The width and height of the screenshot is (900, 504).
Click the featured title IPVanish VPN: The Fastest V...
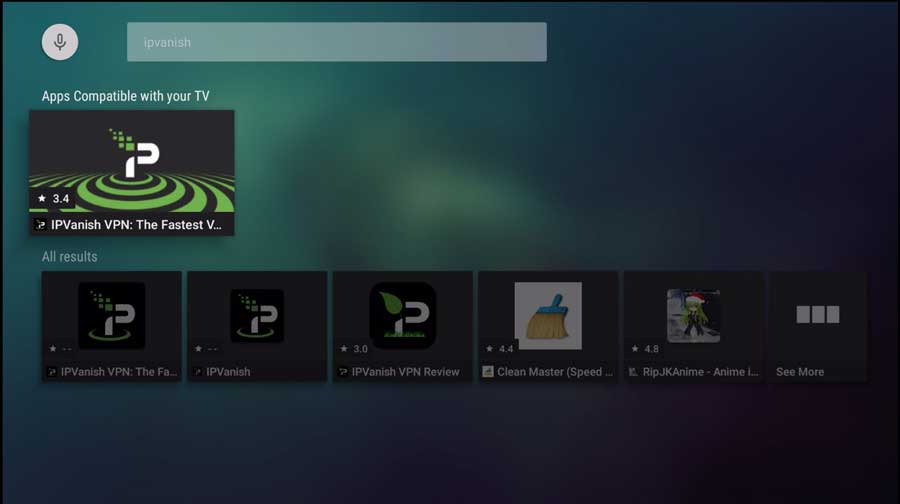[x=136, y=225]
